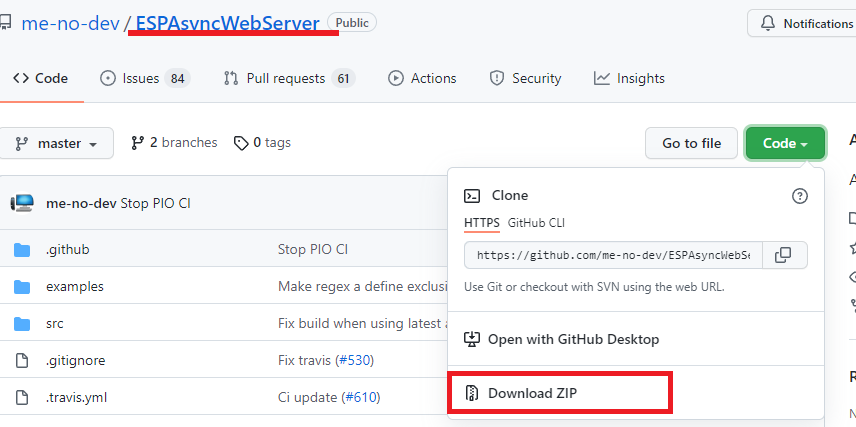Image resolution: width=856 pixels, height=427 pixels.
Task: Click the .github folder icon
Action: pos(22,250)
